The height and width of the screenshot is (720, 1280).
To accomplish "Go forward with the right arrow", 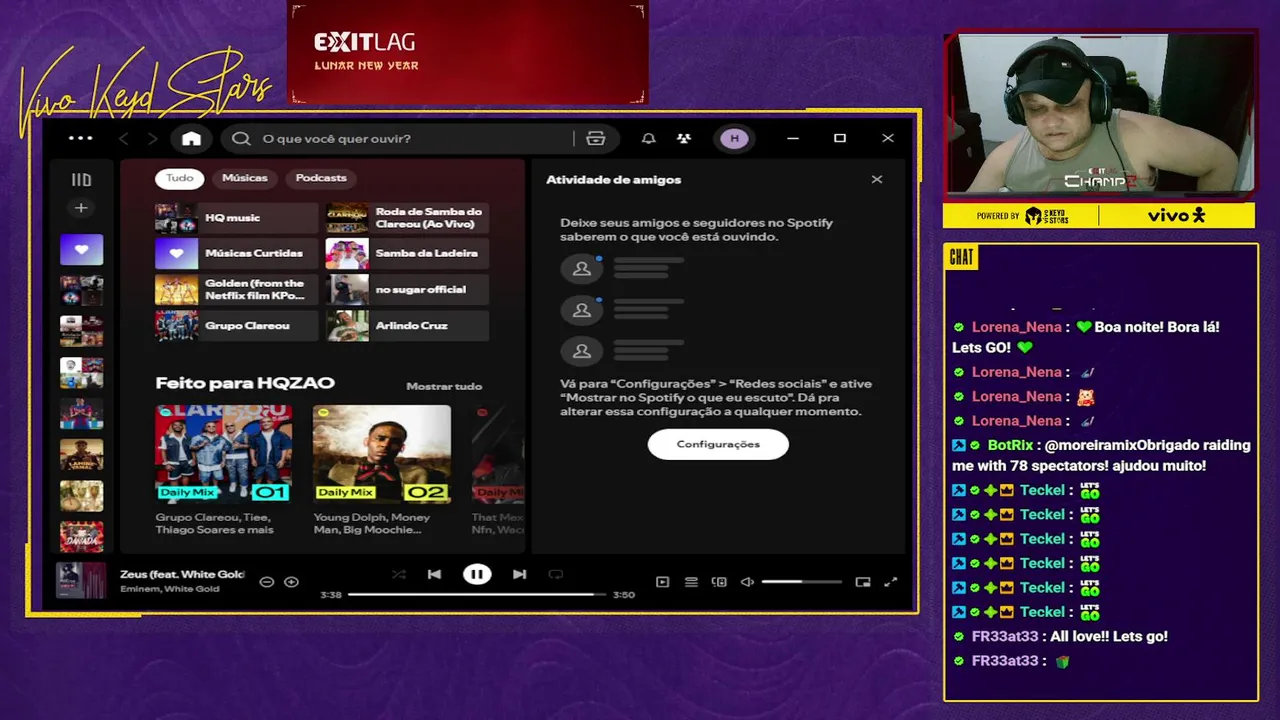I will (x=153, y=138).
